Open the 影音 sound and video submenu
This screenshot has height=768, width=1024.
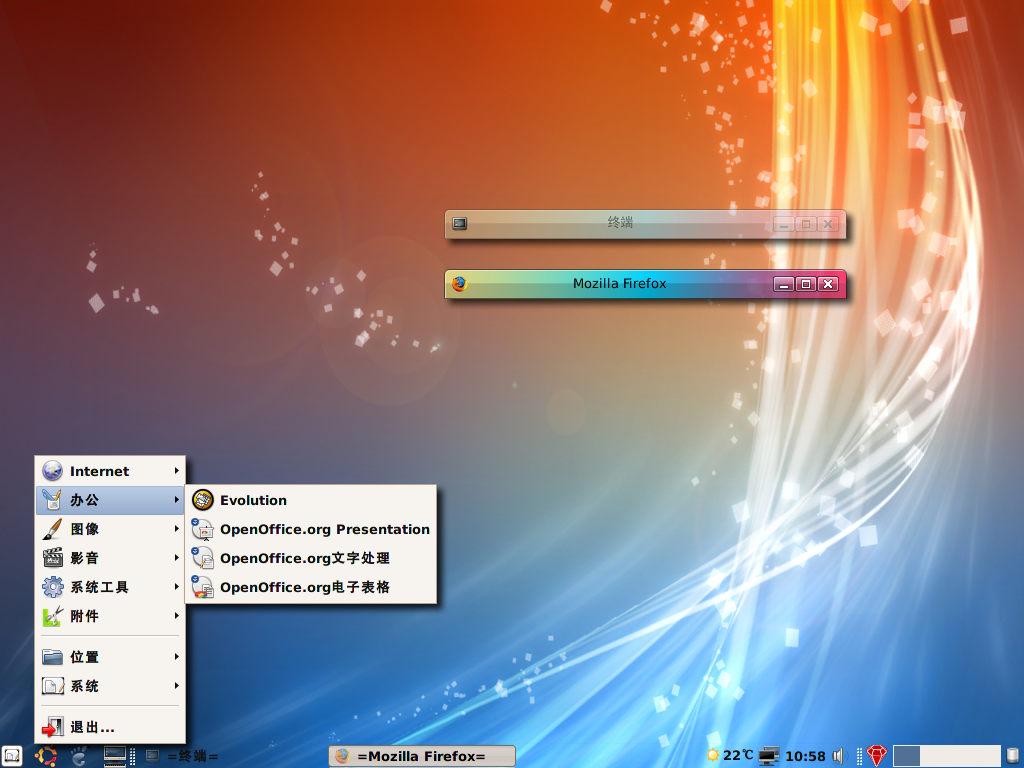[x=110, y=558]
